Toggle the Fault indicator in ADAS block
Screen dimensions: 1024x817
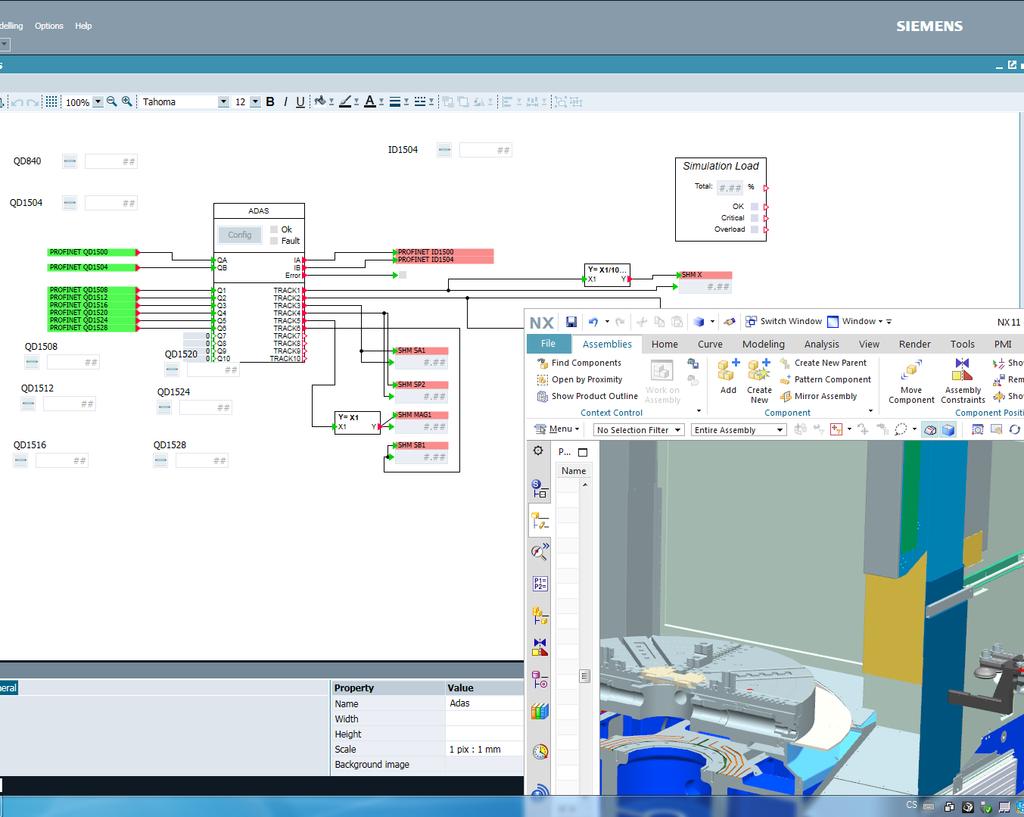coord(274,240)
